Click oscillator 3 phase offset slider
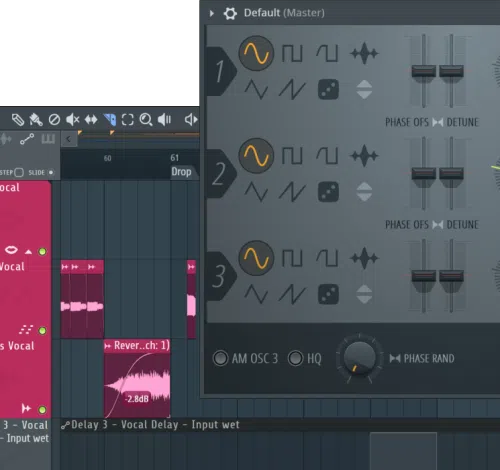 (424, 276)
